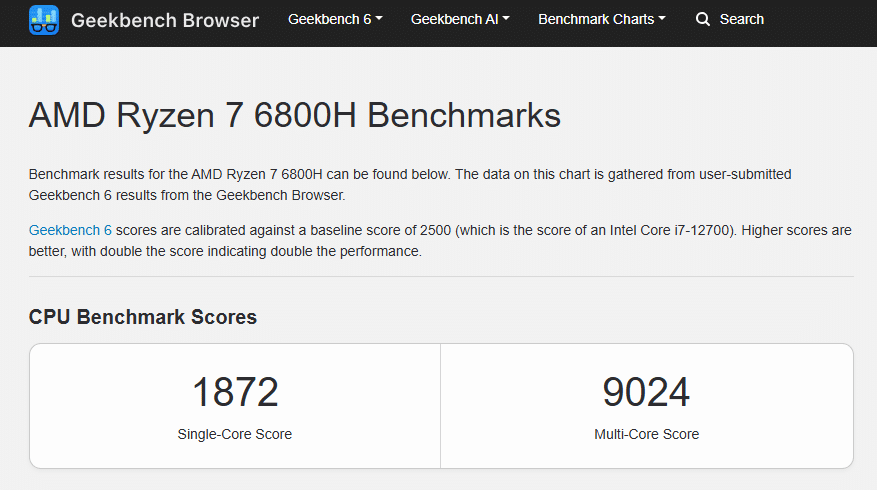Click the Single-Core Score label
The width and height of the screenshot is (877, 490).
click(235, 434)
